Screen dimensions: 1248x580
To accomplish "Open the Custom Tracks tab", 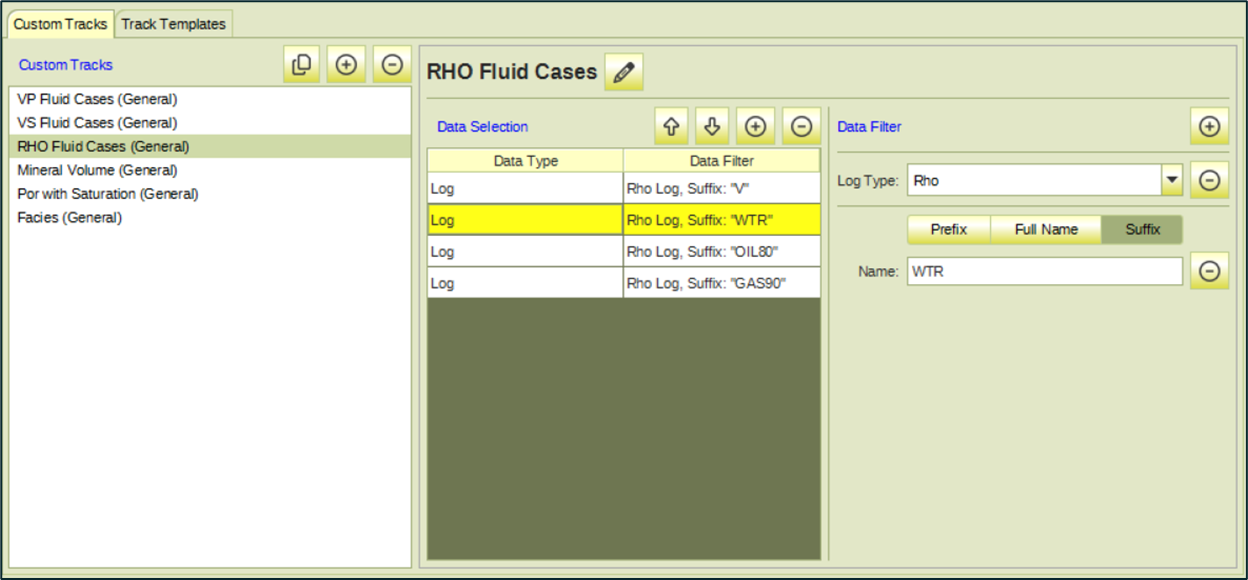I will coord(60,24).
